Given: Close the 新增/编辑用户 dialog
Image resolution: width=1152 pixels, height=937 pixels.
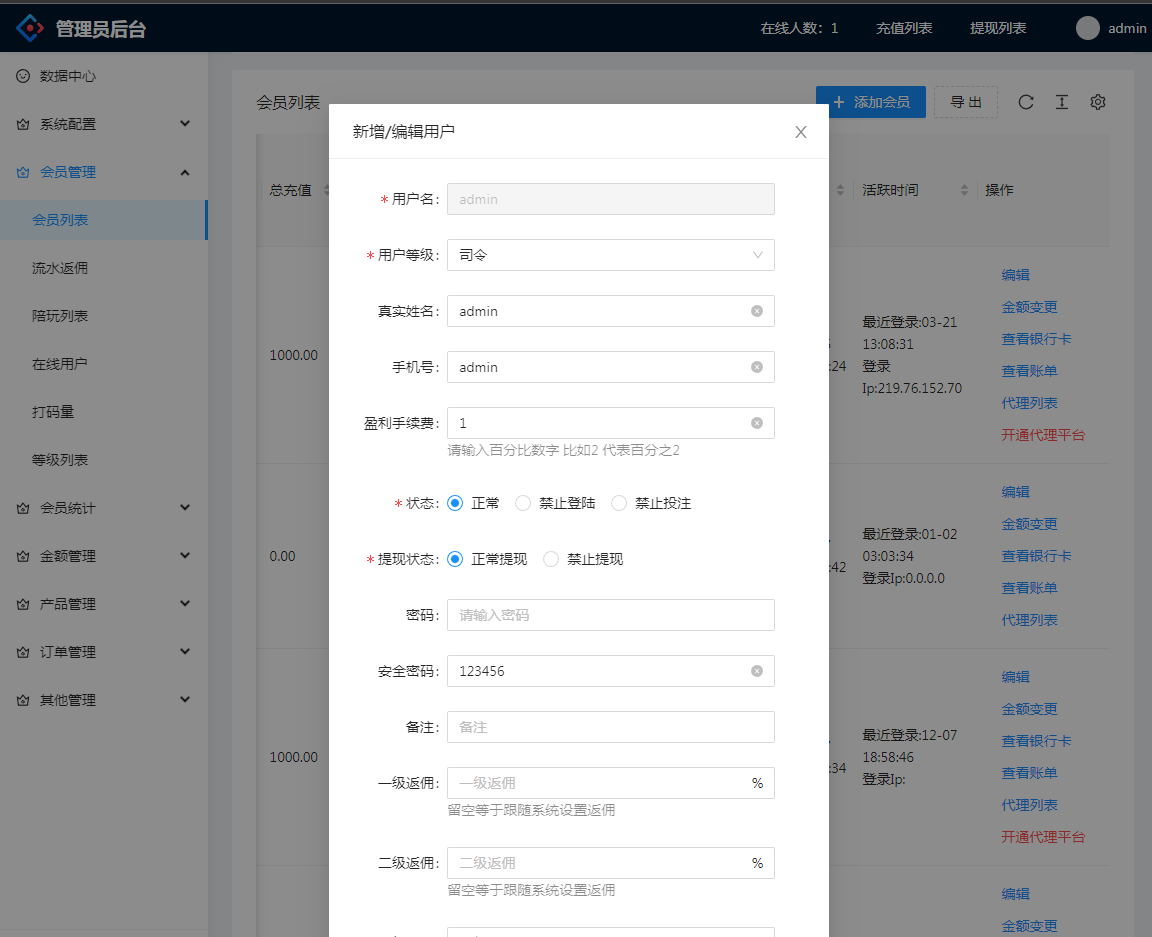Looking at the screenshot, I should click(801, 132).
